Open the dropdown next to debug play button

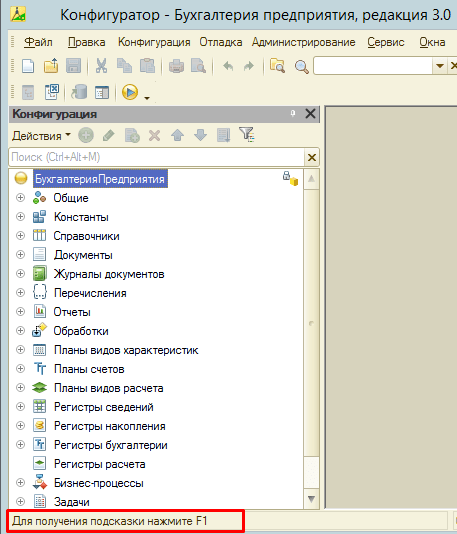[x=147, y=98]
